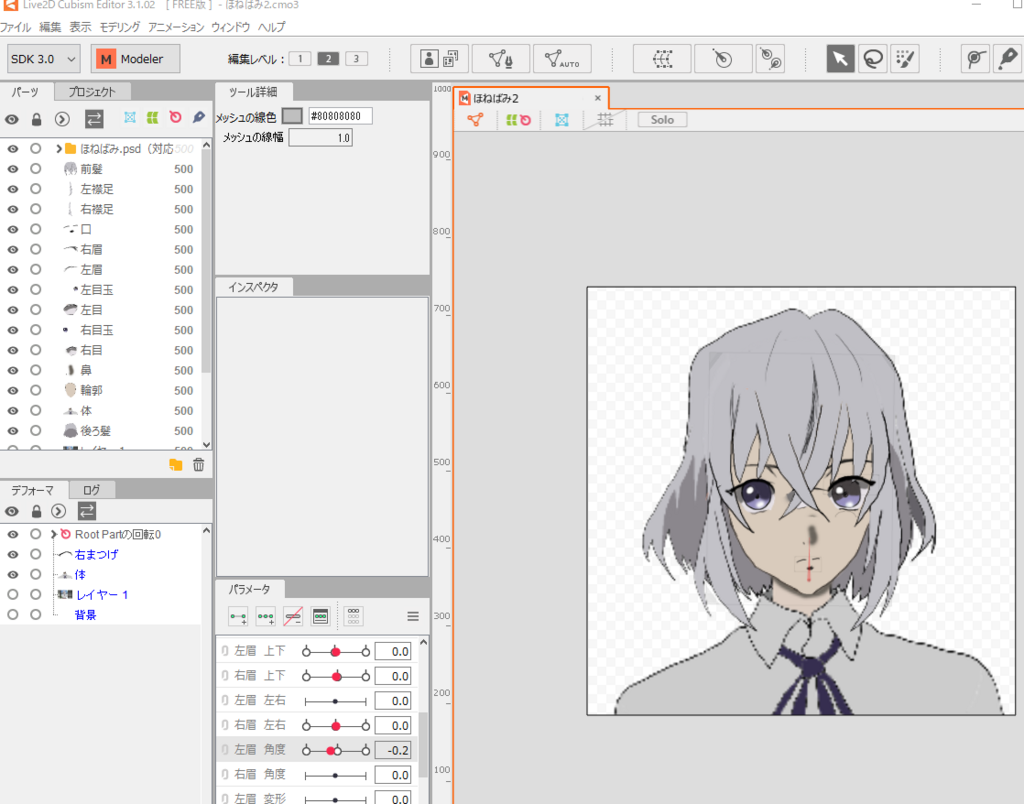Click the parameter settings window icon
Image resolution: width=1024 pixels, height=804 pixels.
321,616
